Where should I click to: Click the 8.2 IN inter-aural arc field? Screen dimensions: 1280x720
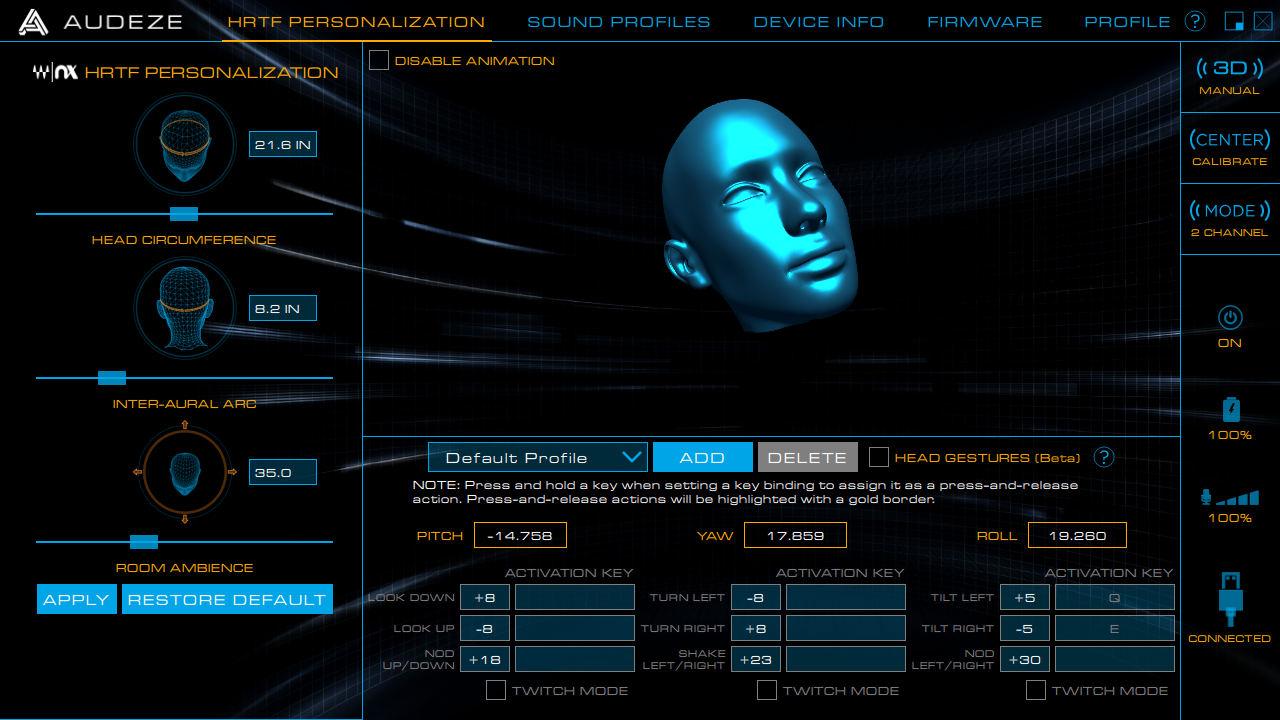[x=283, y=308]
